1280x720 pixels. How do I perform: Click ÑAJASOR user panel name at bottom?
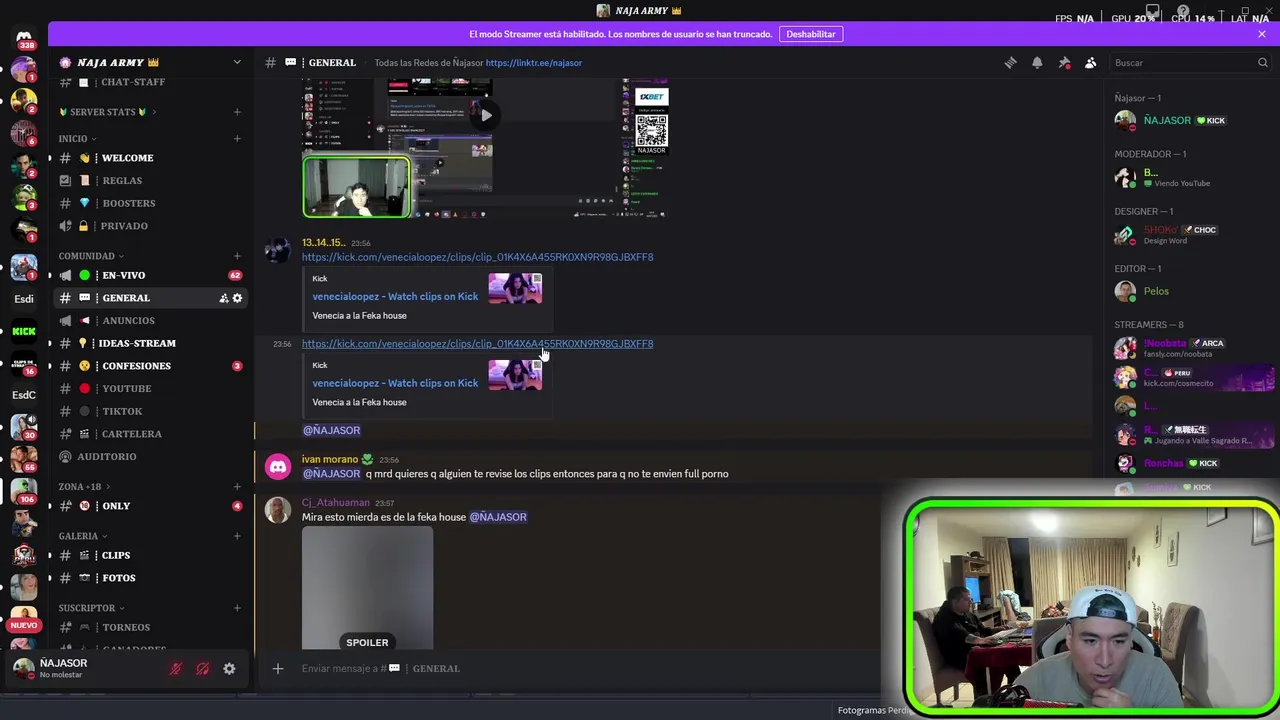63,663
